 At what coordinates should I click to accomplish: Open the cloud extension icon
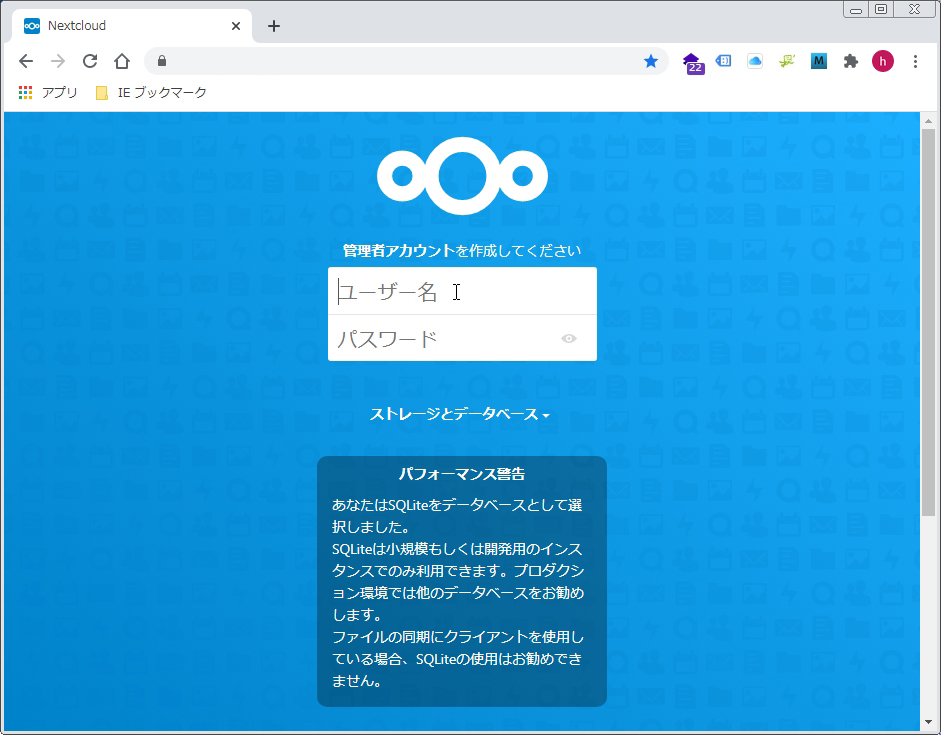tap(755, 61)
